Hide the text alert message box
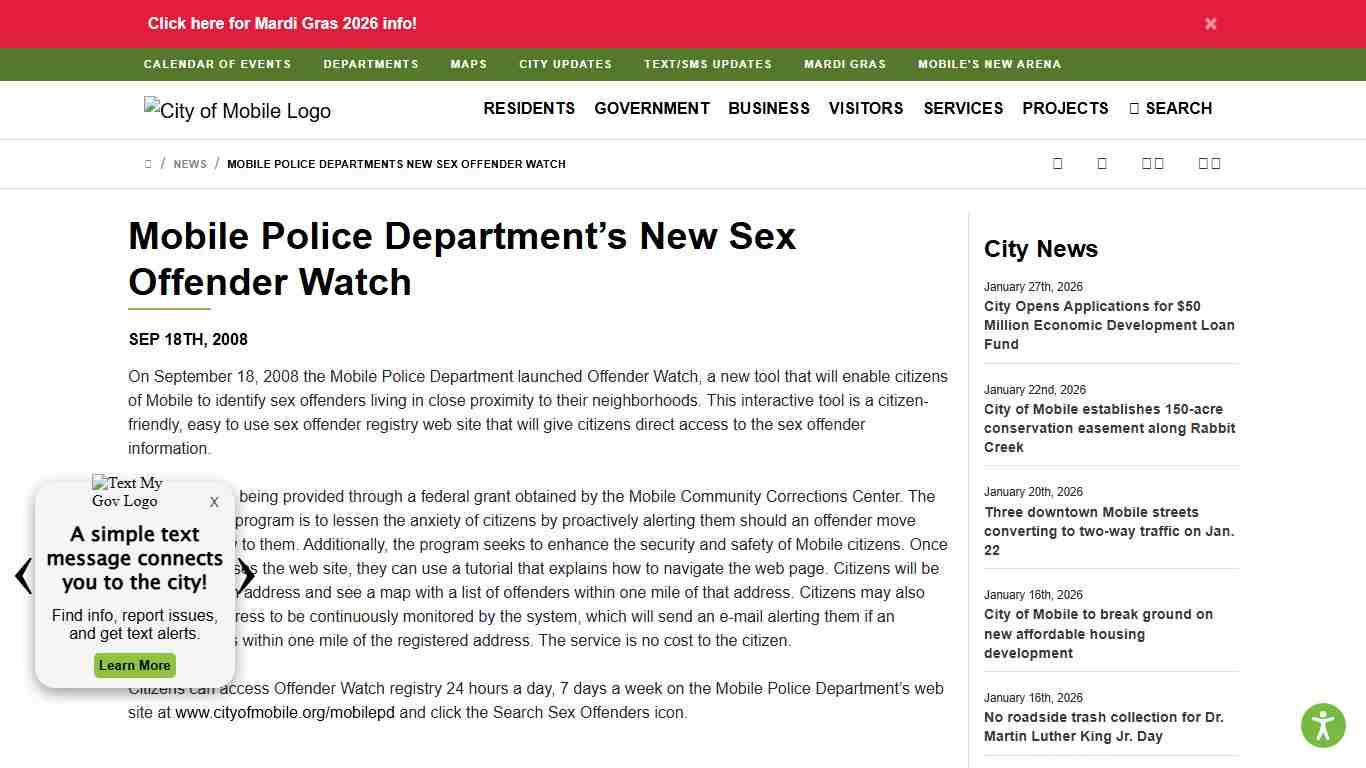 pos(214,502)
